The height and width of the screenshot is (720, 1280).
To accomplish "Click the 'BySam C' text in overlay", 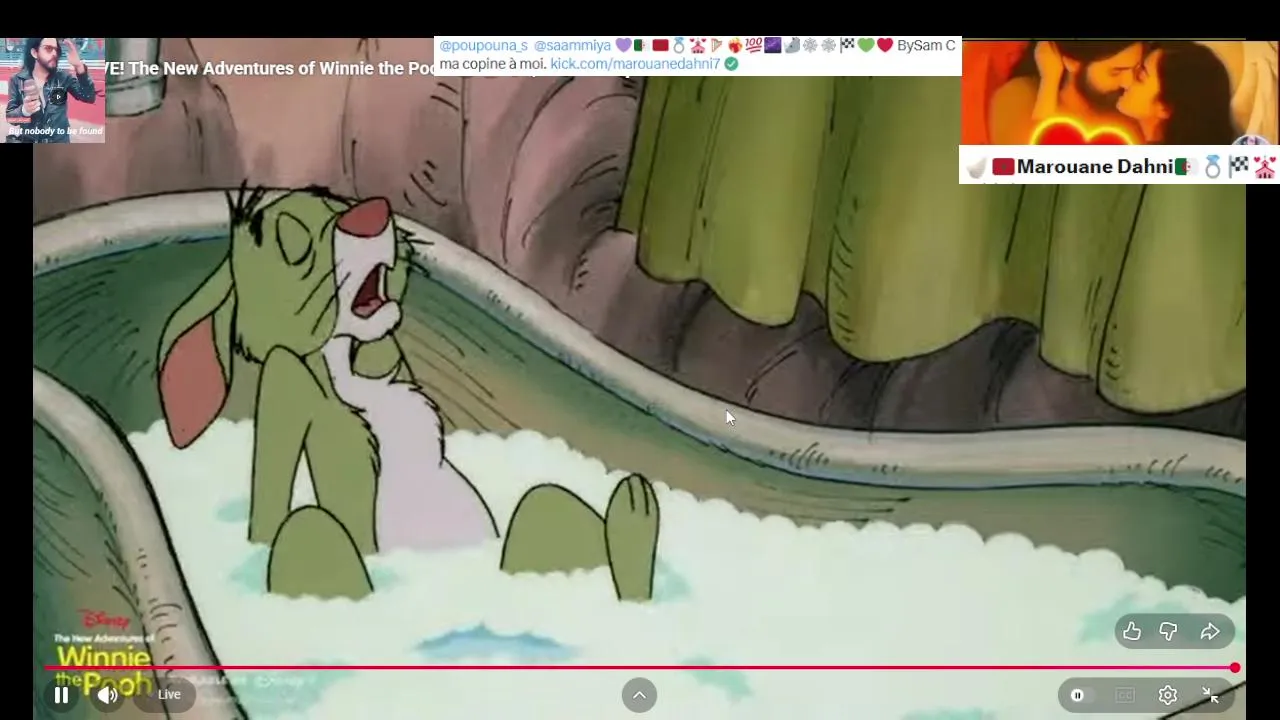I will coord(926,45).
